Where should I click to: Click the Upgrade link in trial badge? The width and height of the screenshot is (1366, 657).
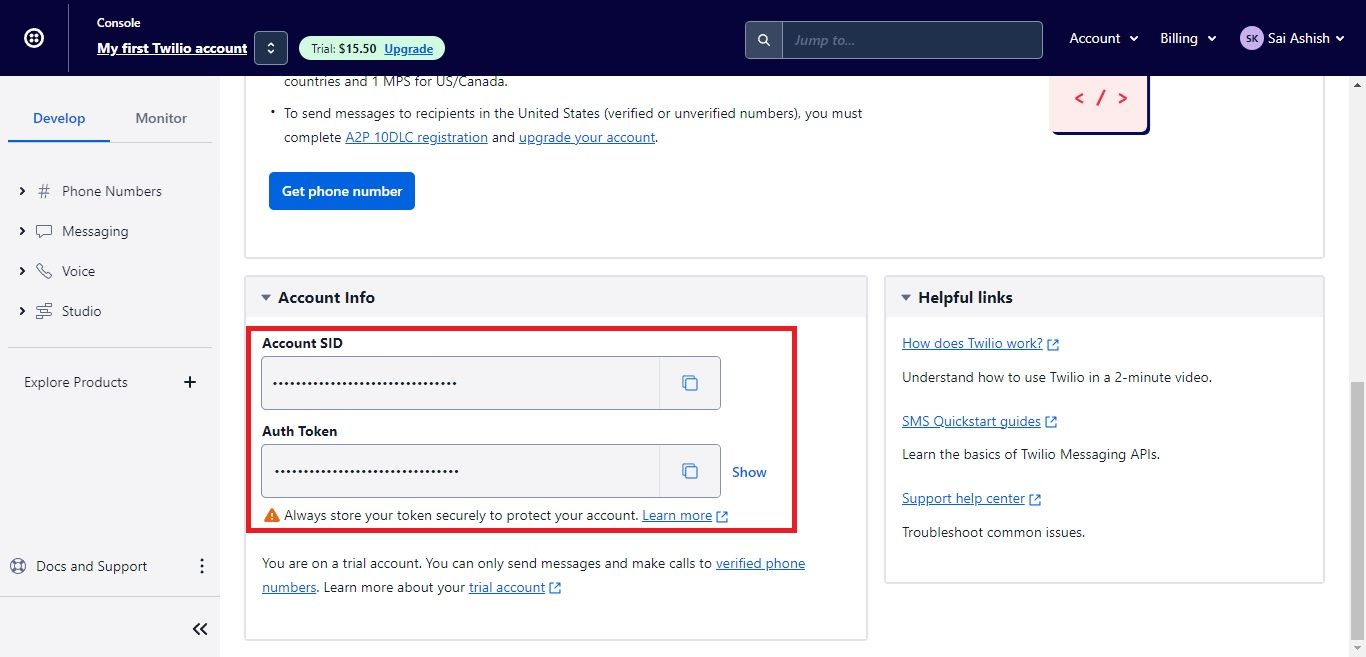tap(409, 48)
